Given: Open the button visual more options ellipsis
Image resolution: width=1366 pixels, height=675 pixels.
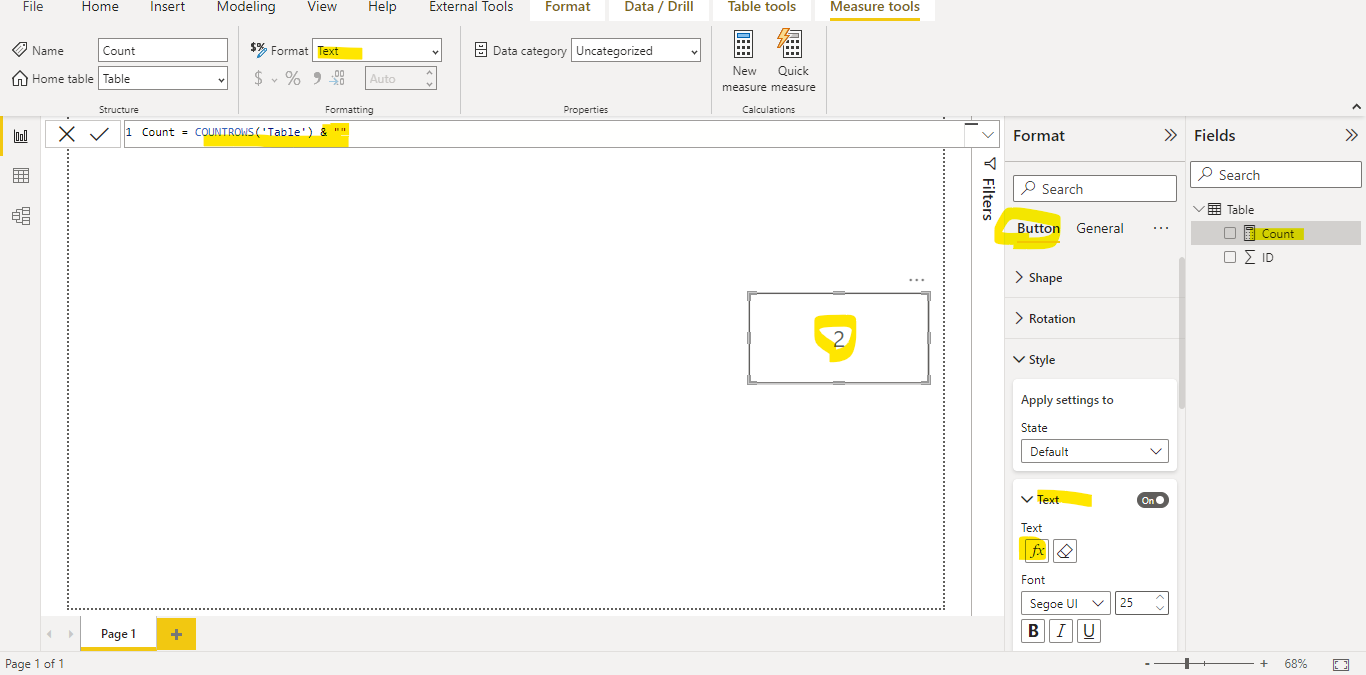Looking at the screenshot, I should point(917,281).
